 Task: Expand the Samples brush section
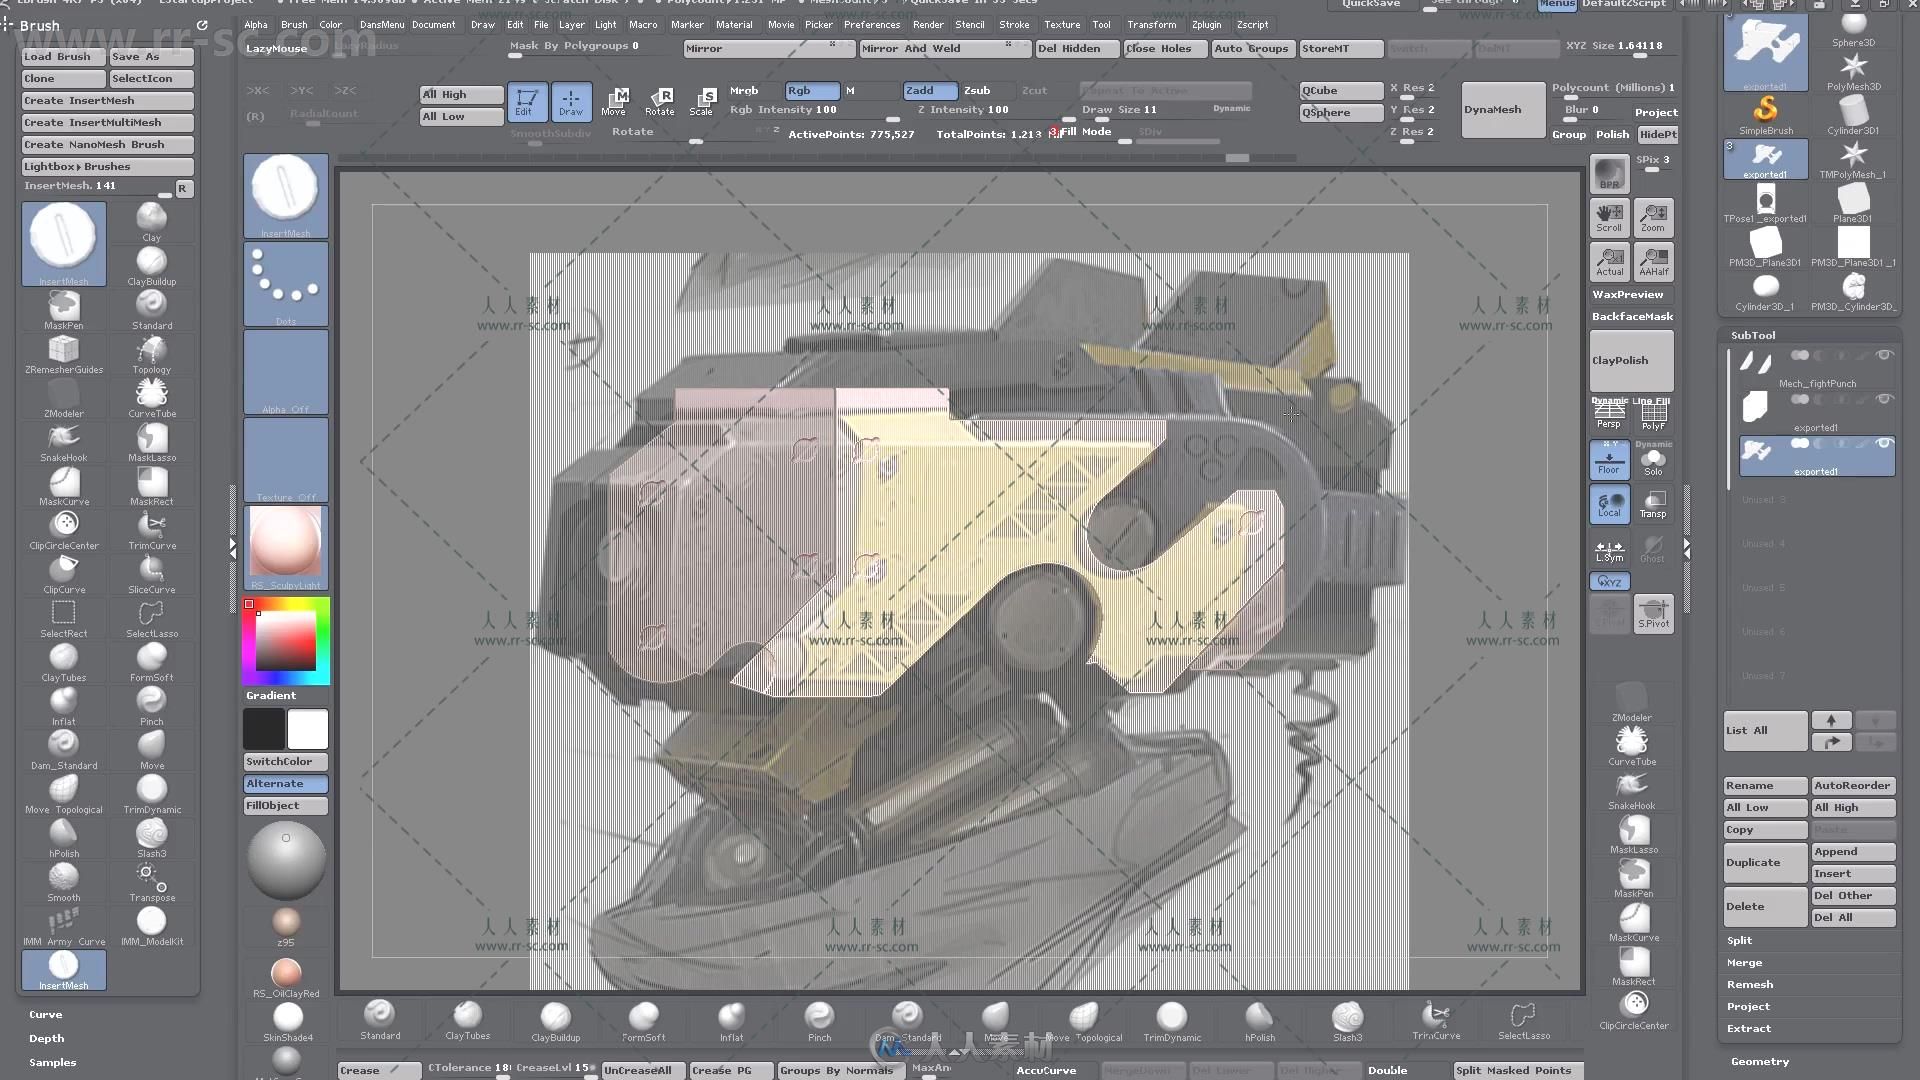(x=52, y=1062)
